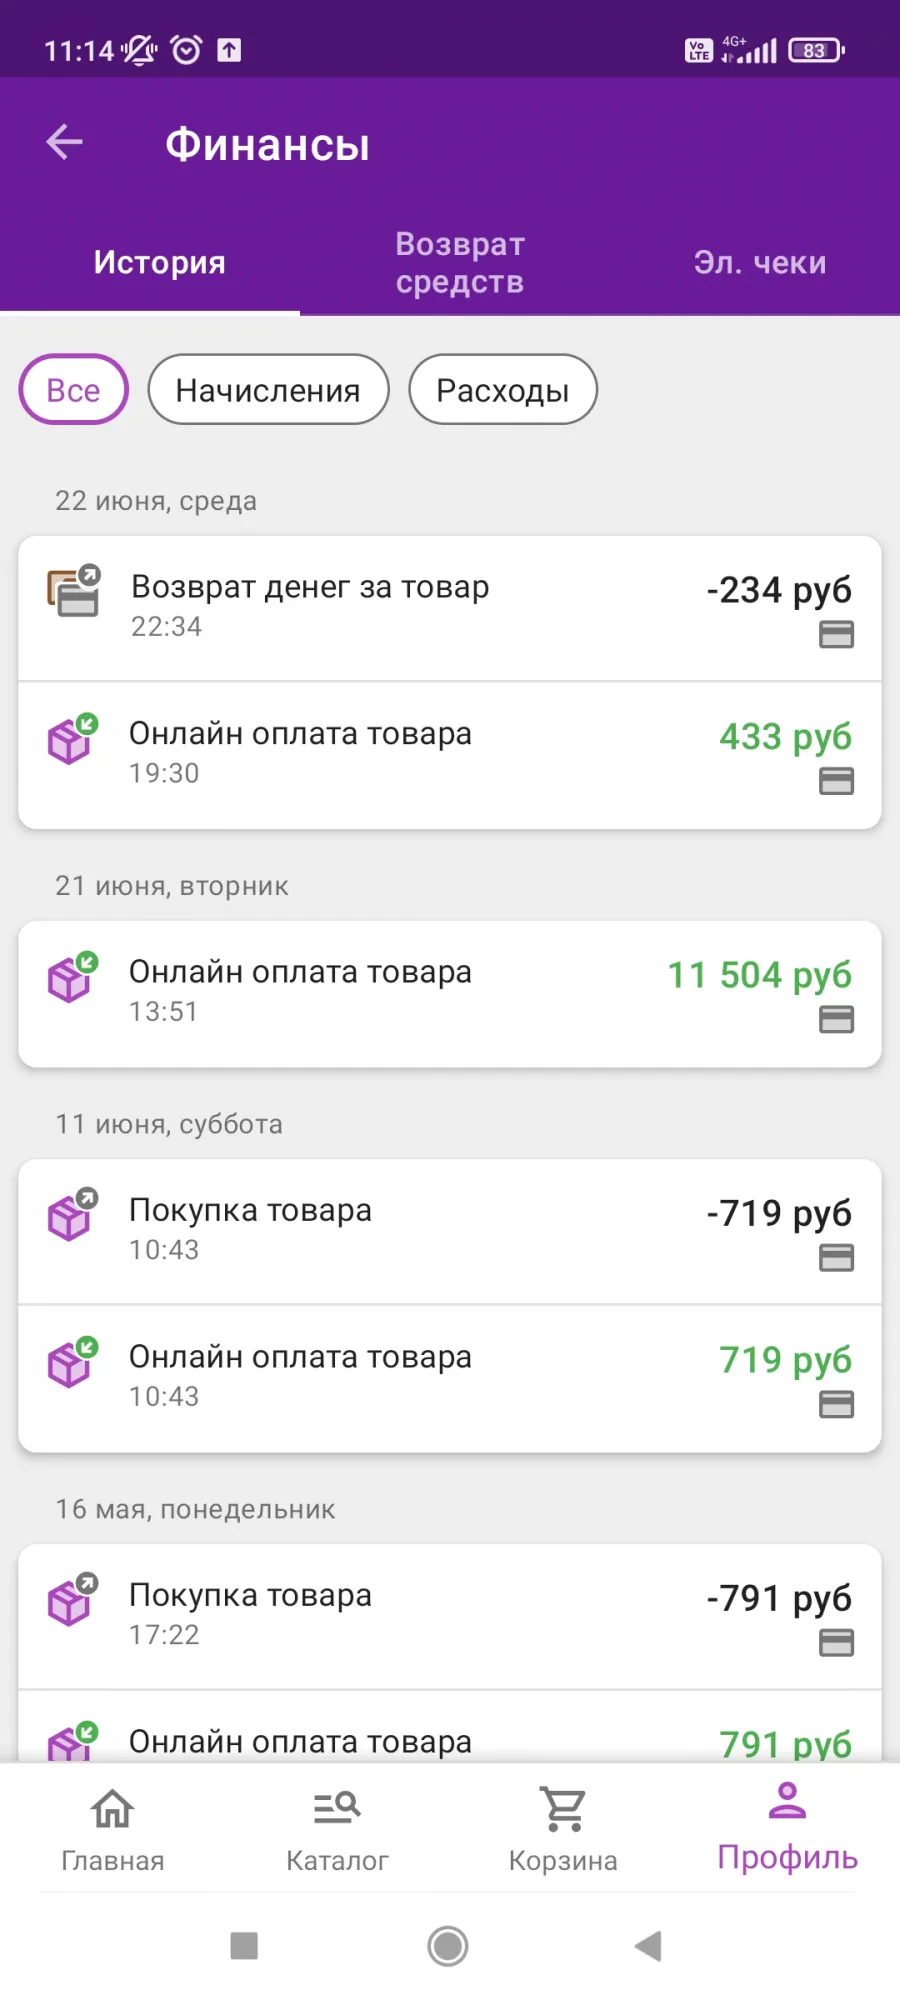The image size is (900, 2000).
Task: Select the Все filter chip
Action: pyautogui.click(x=73, y=389)
